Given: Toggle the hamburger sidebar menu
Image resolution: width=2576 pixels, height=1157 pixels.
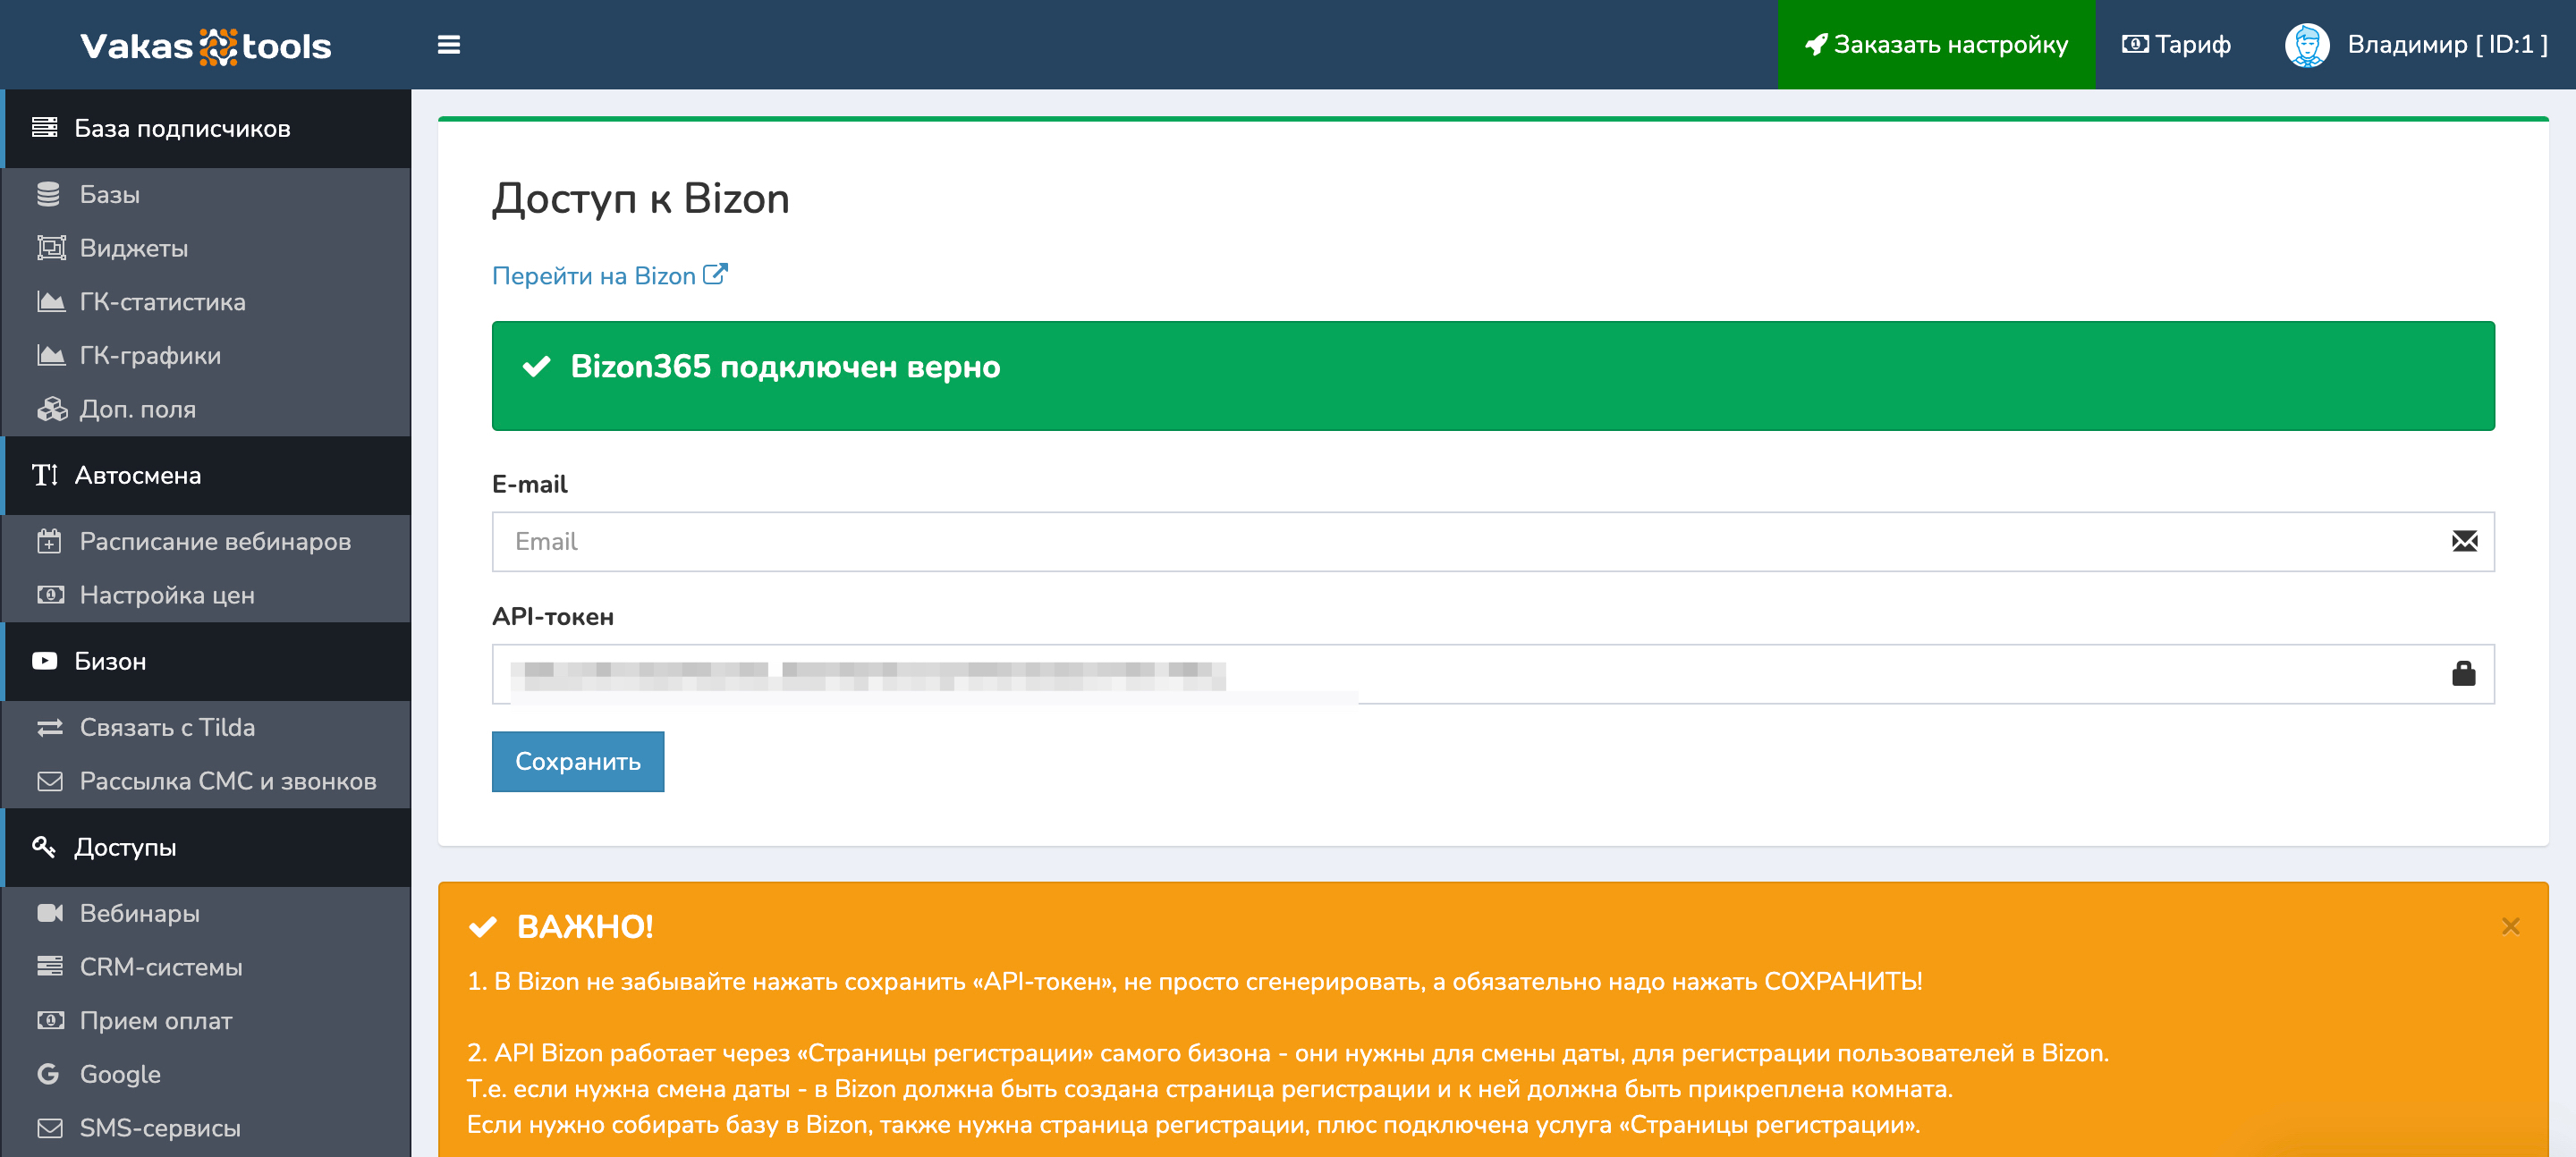Looking at the screenshot, I should 449,45.
